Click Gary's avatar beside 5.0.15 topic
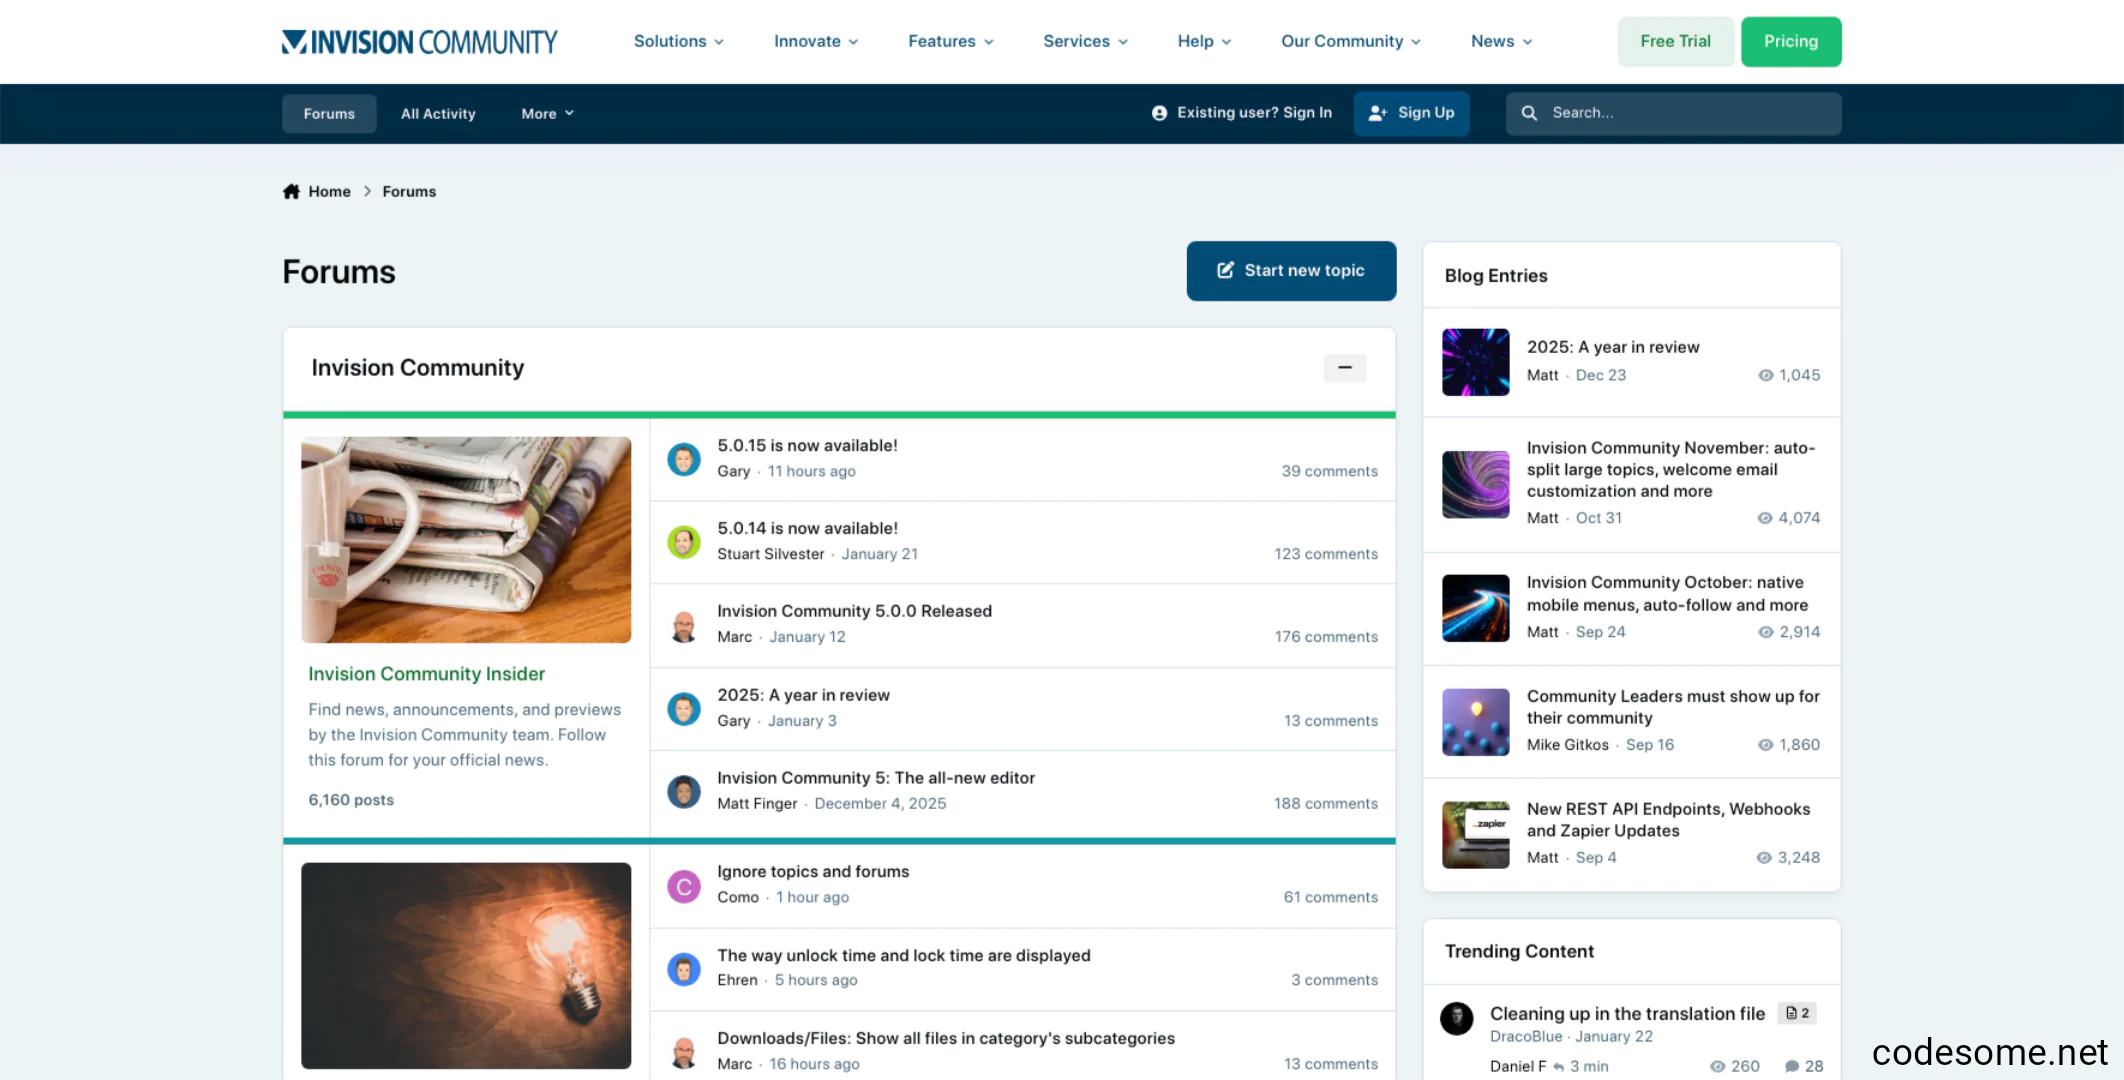 click(684, 459)
